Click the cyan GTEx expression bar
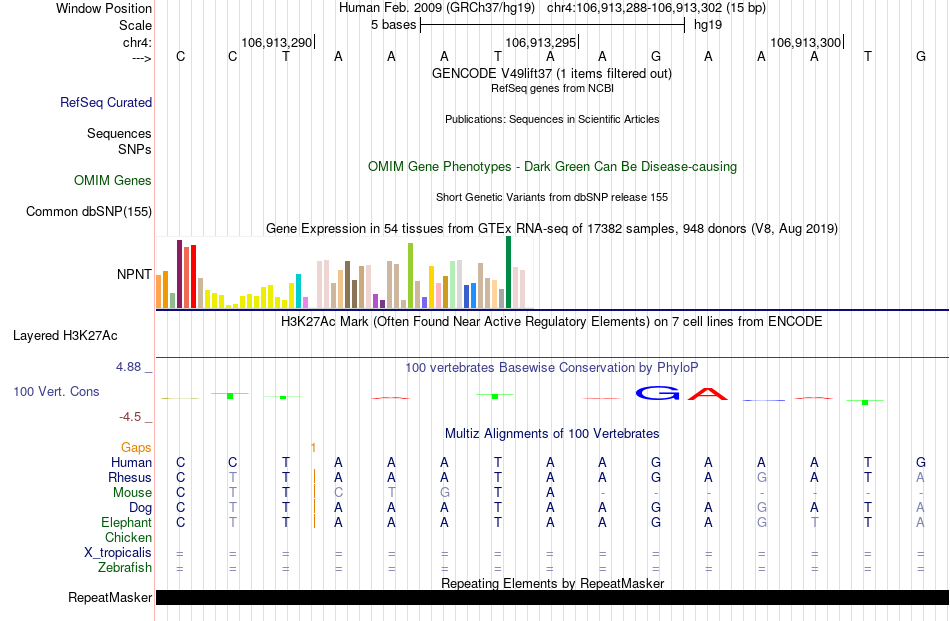Screen dimensions: 950x621 [298, 291]
